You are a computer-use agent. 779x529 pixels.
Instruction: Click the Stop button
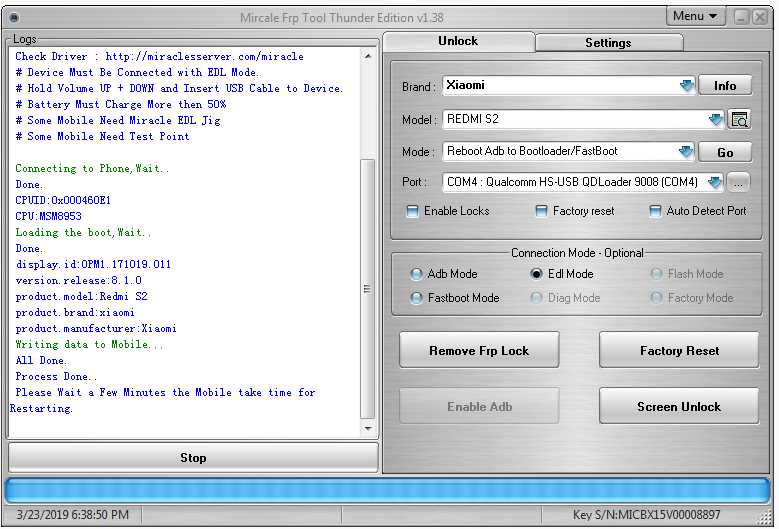click(193, 457)
